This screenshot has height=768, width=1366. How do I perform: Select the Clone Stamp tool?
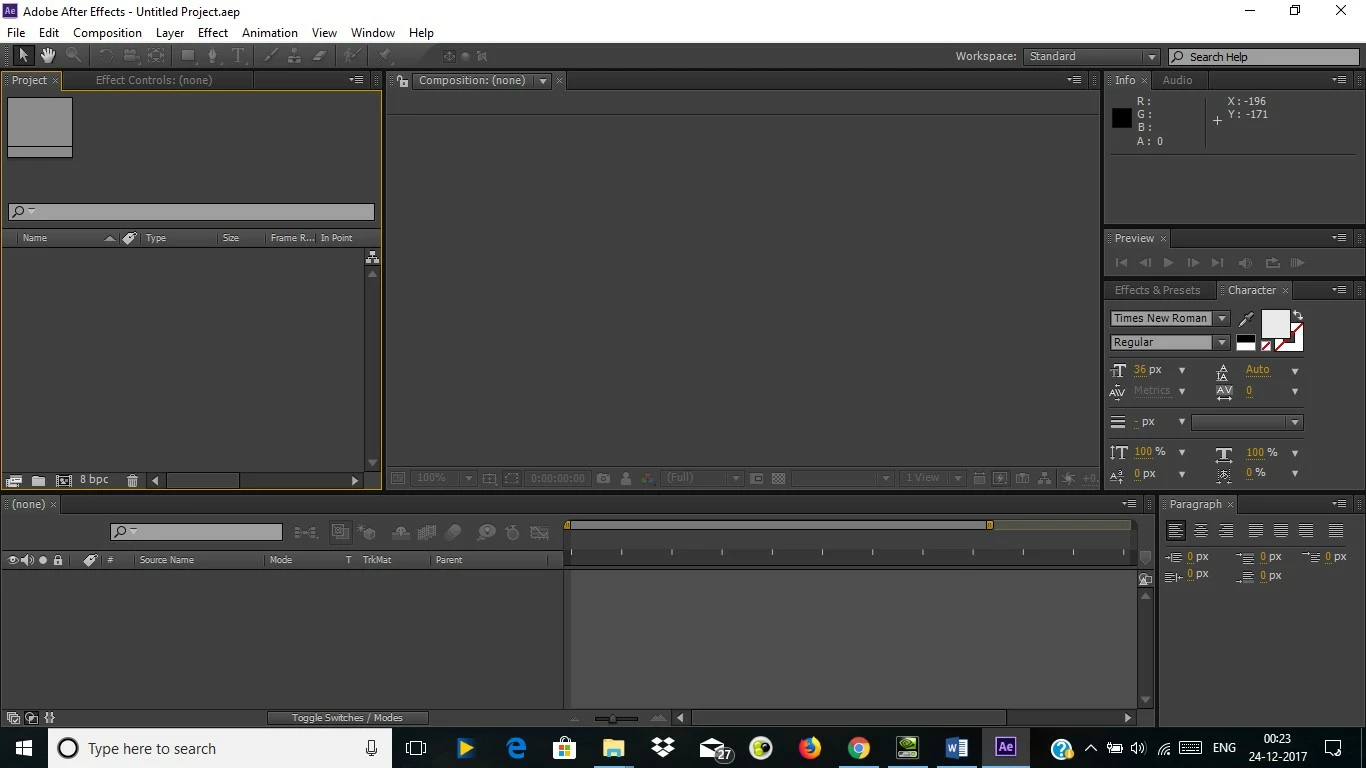[295, 56]
